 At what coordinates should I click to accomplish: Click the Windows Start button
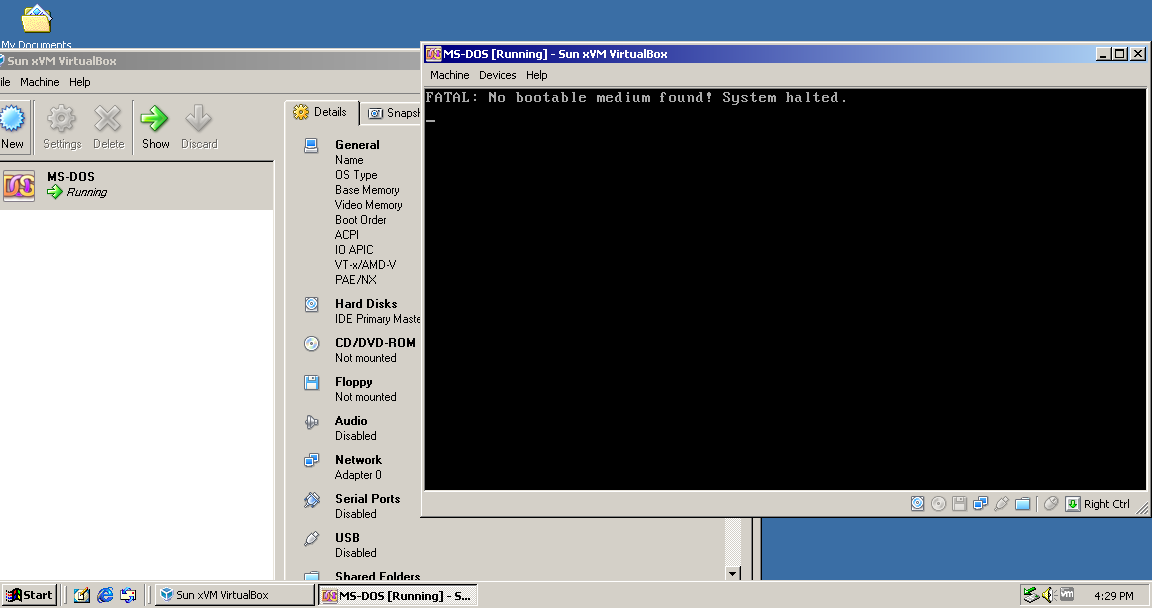pyautogui.click(x=29, y=595)
